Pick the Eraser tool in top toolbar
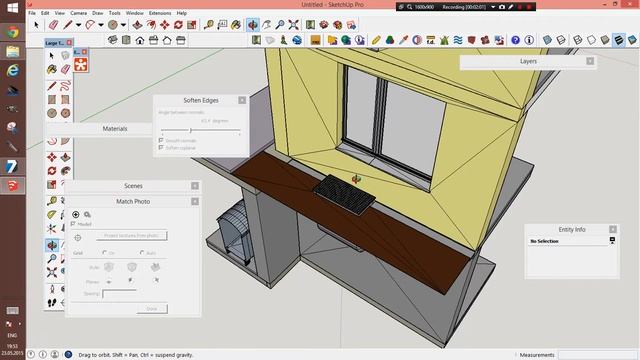640x360 pixels. 53,25
